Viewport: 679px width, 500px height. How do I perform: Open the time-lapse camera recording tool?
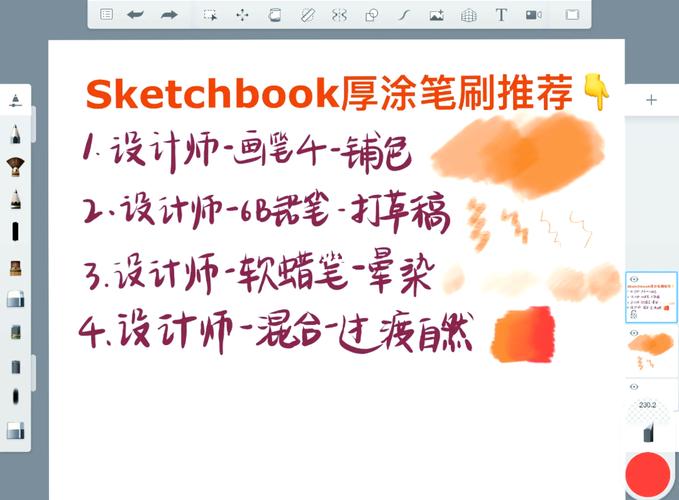tap(534, 15)
